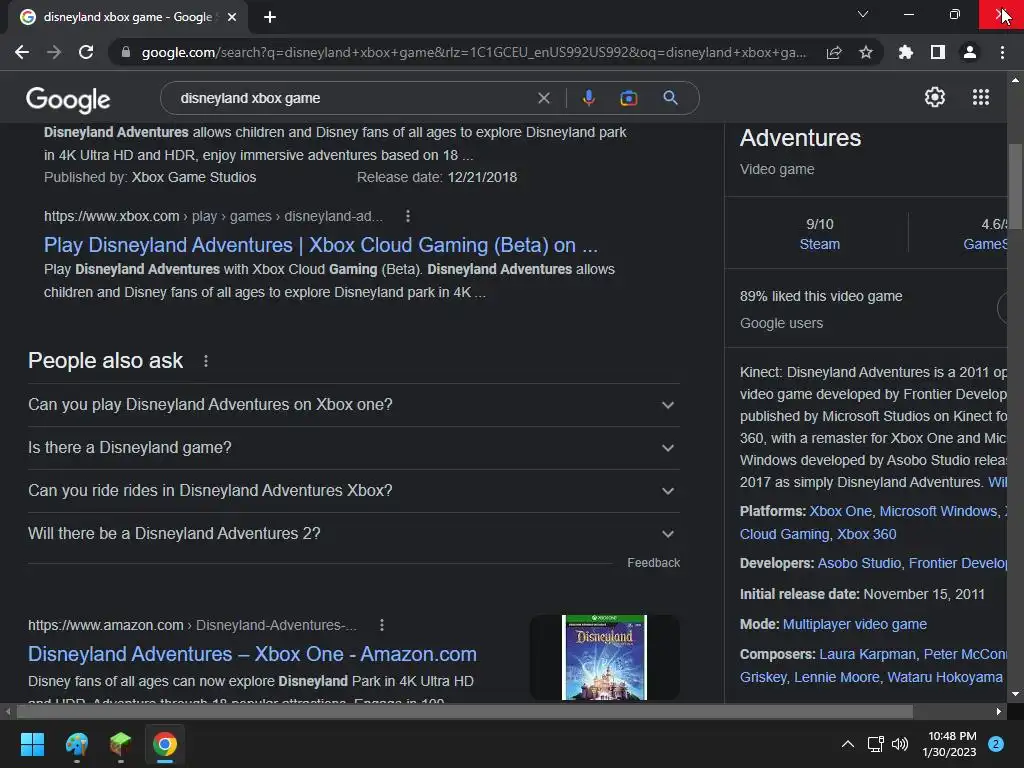
Task: Expand 'Can you play Disneyland Adventures on Xbox one?'
Action: (353, 405)
